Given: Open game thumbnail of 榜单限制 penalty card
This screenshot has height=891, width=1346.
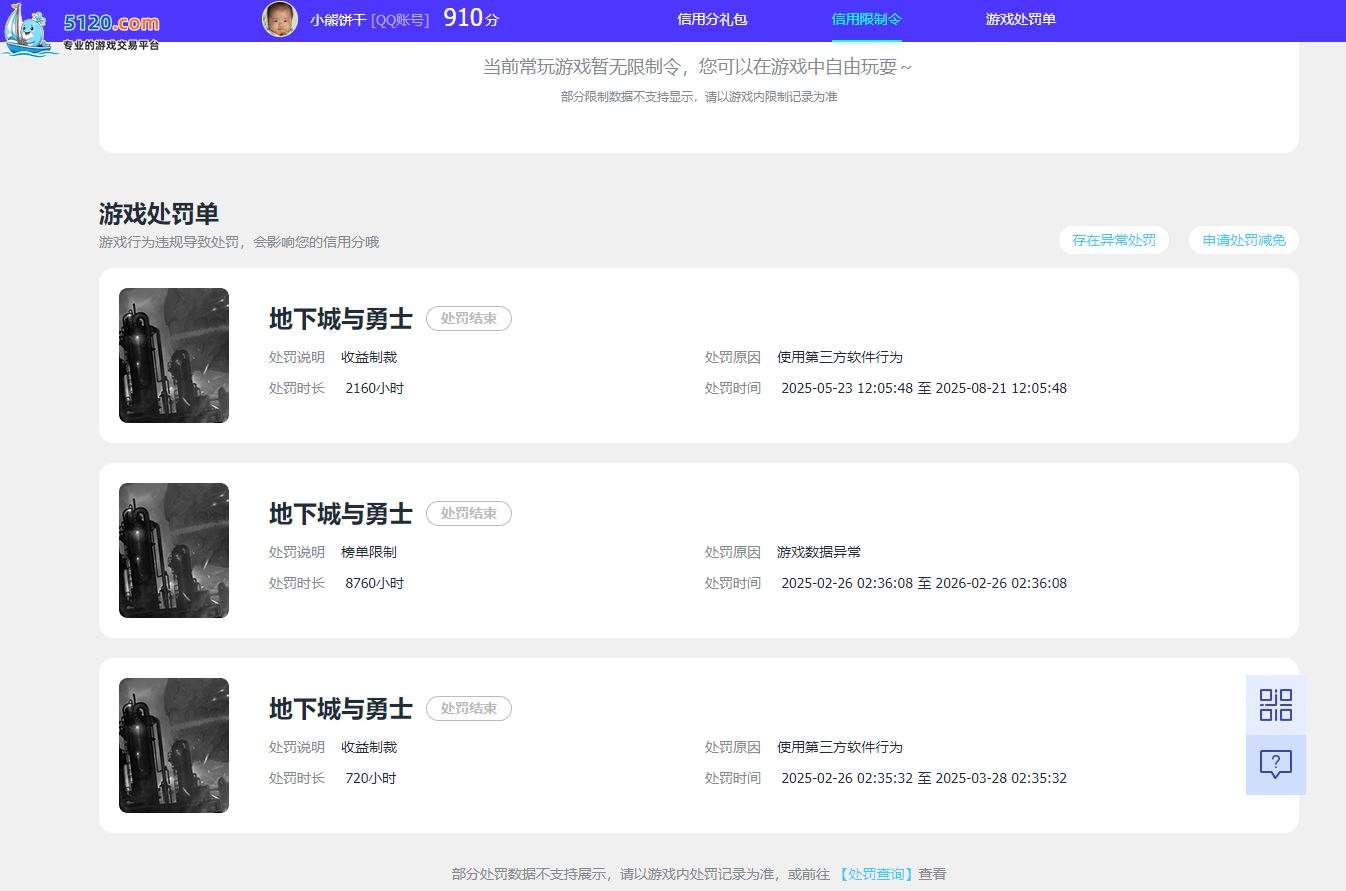Looking at the screenshot, I should tap(174, 550).
